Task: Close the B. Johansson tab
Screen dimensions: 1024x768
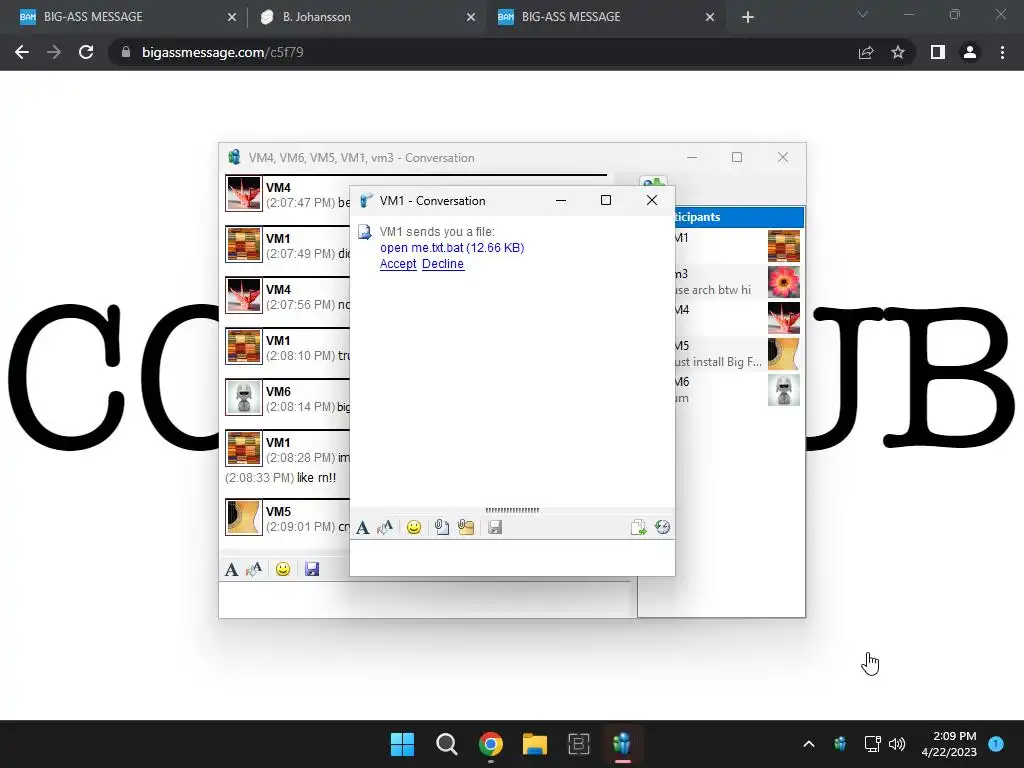Action: click(x=471, y=17)
